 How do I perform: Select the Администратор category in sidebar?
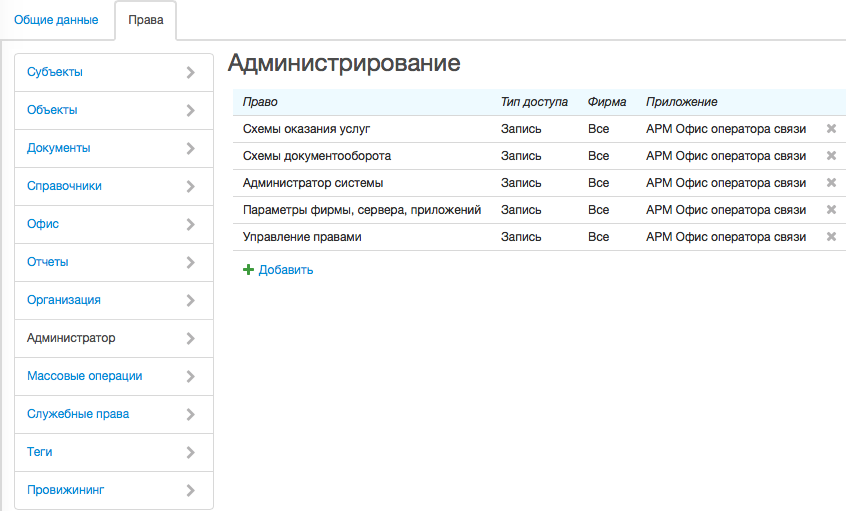point(114,338)
